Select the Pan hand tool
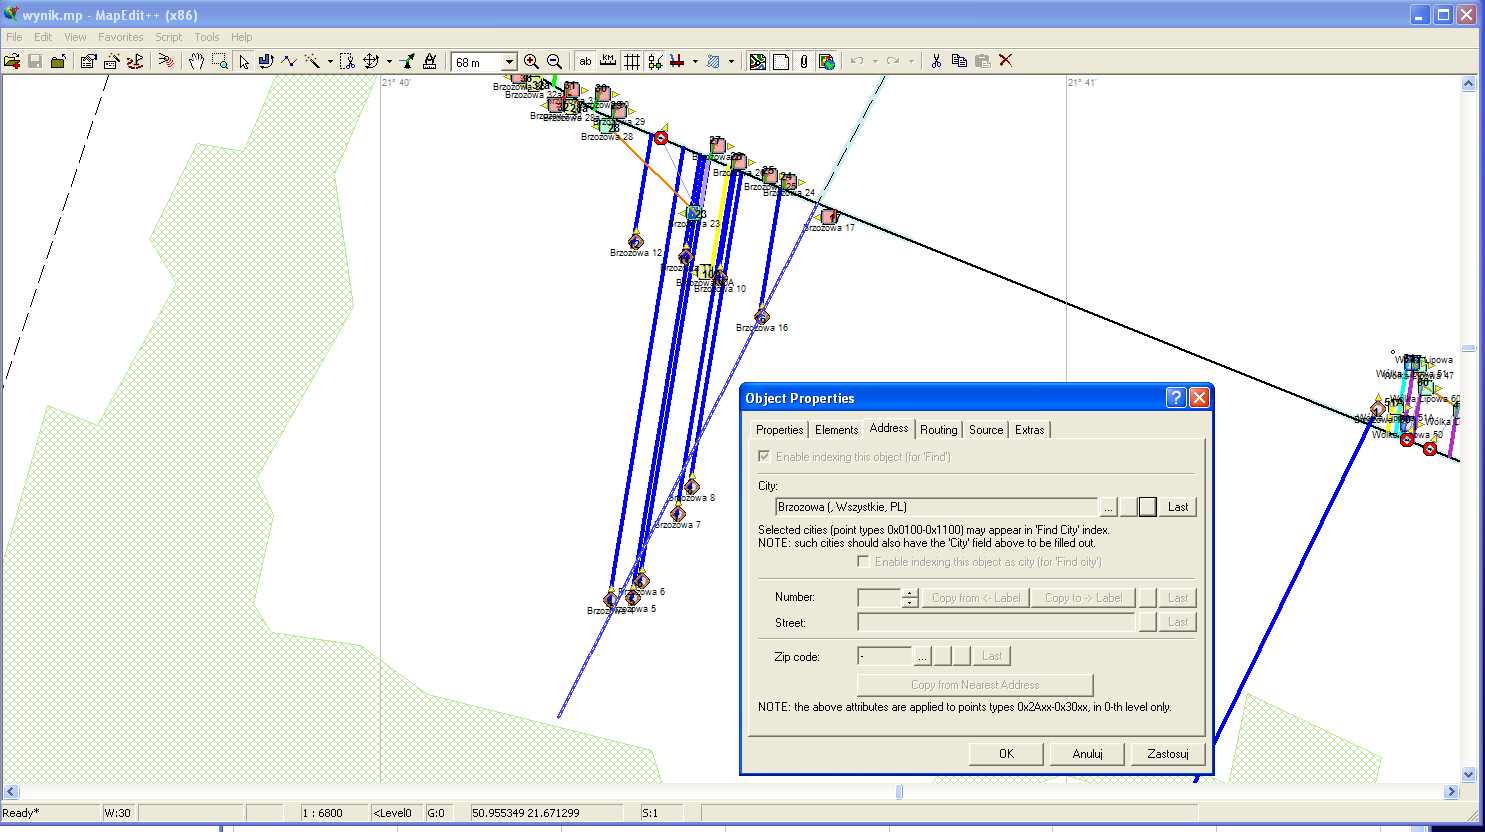 pos(196,61)
